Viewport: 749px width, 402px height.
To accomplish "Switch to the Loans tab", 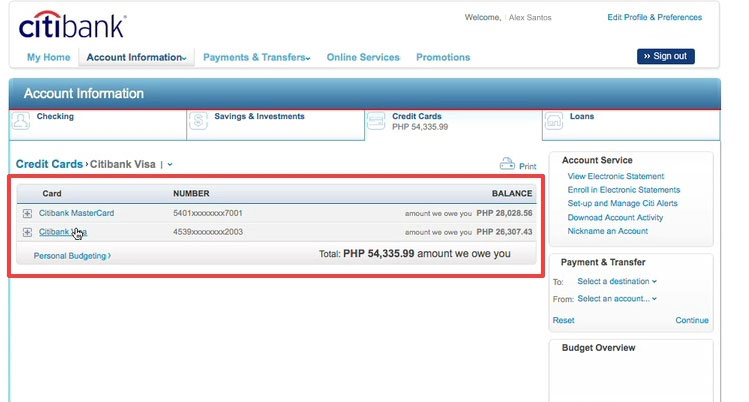I will click(x=631, y=125).
